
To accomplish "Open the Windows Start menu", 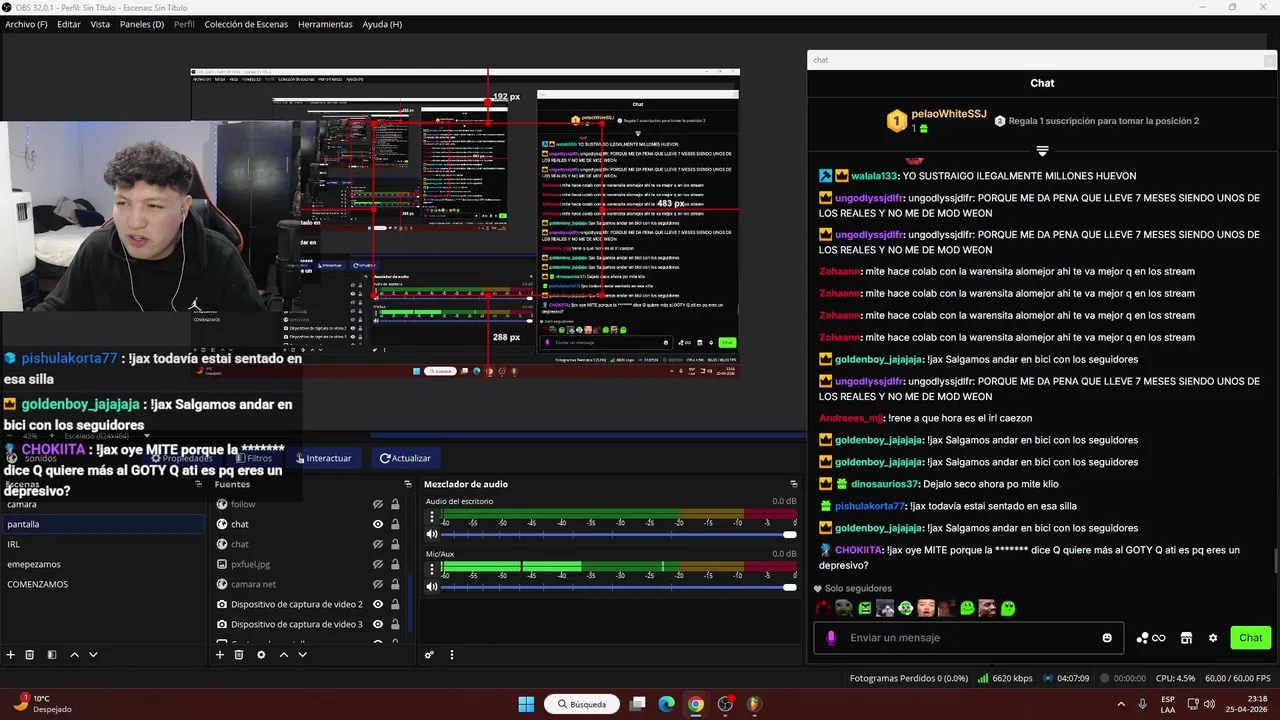I will coord(526,704).
